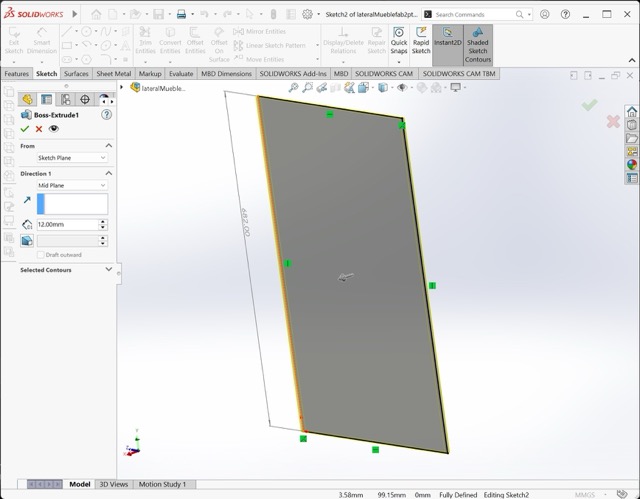Collapse the Direction 1 section

[109, 173]
